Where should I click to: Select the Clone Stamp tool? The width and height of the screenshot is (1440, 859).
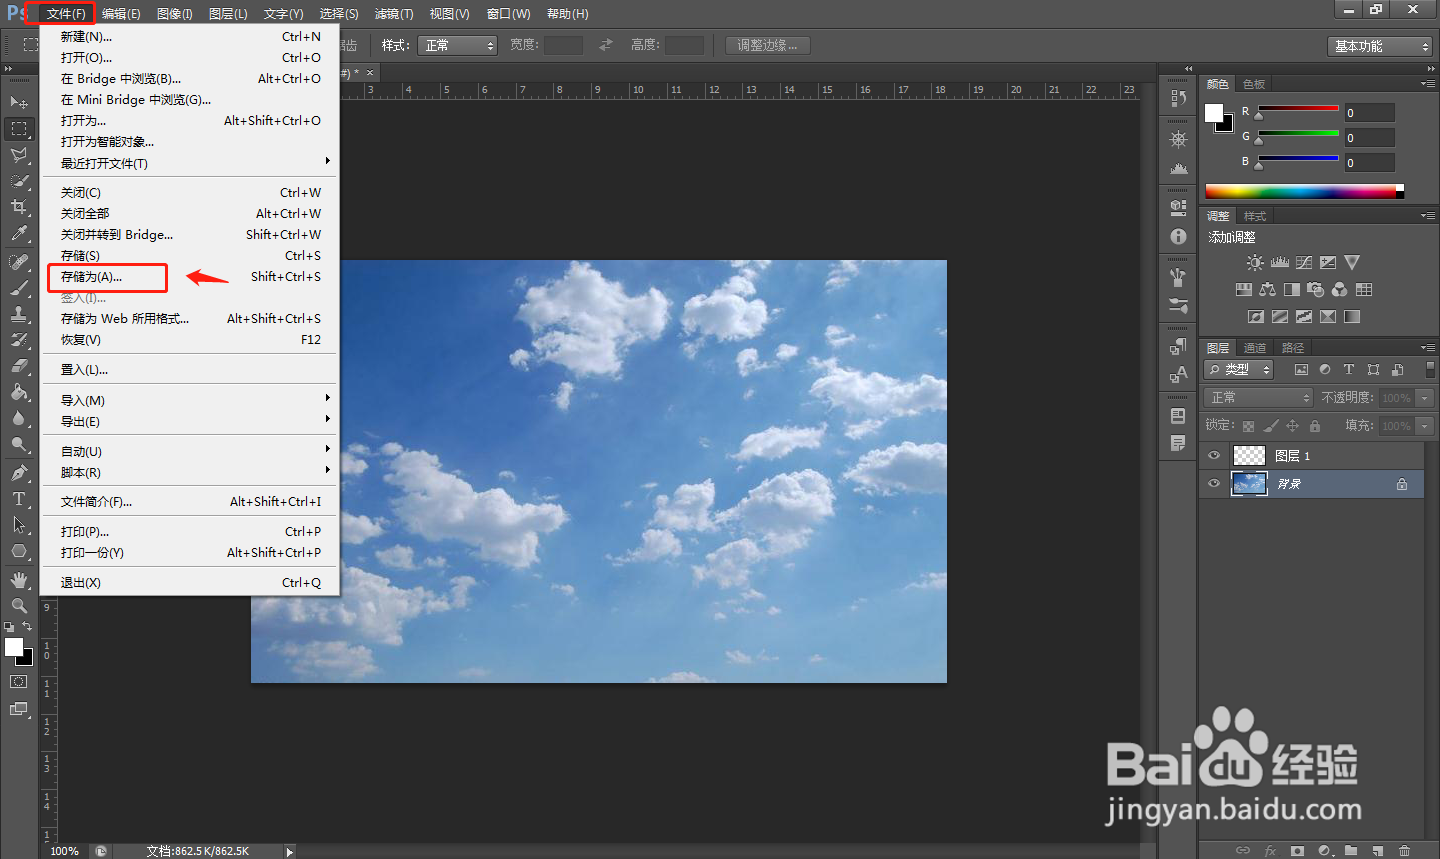19,314
